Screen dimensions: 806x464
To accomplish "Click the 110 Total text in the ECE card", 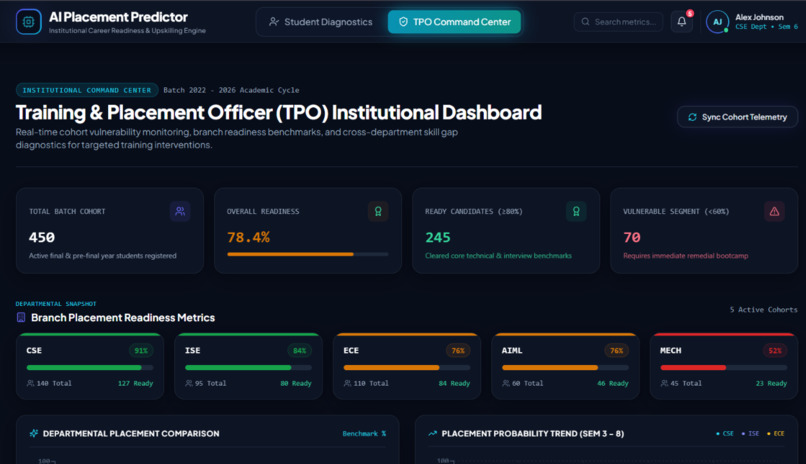I will click(x=371, y=383).
